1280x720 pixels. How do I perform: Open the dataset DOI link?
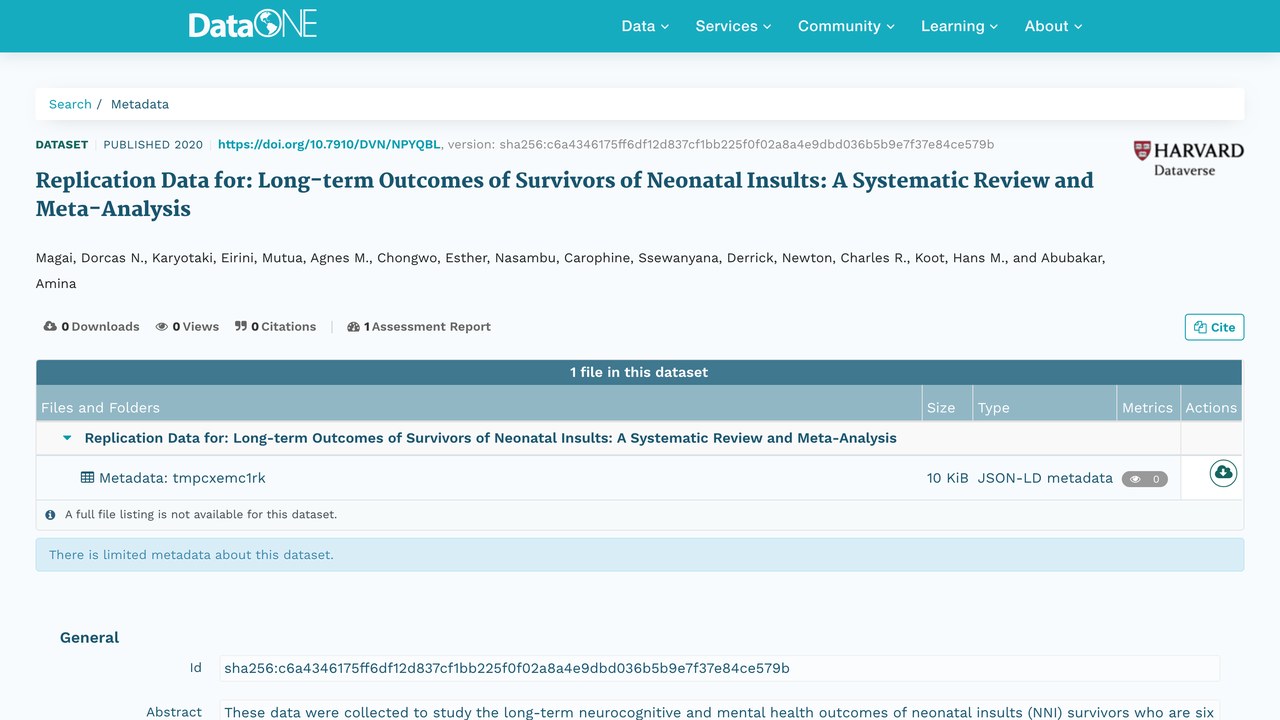point(329,144)
